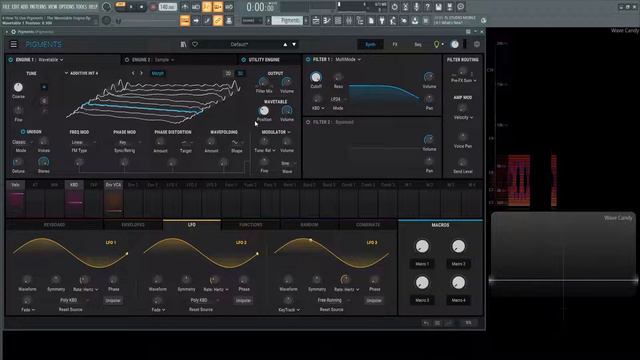Click FL Studio metronome icon
The width and height of the screenshot is (640, 360).
pos(185,7)
